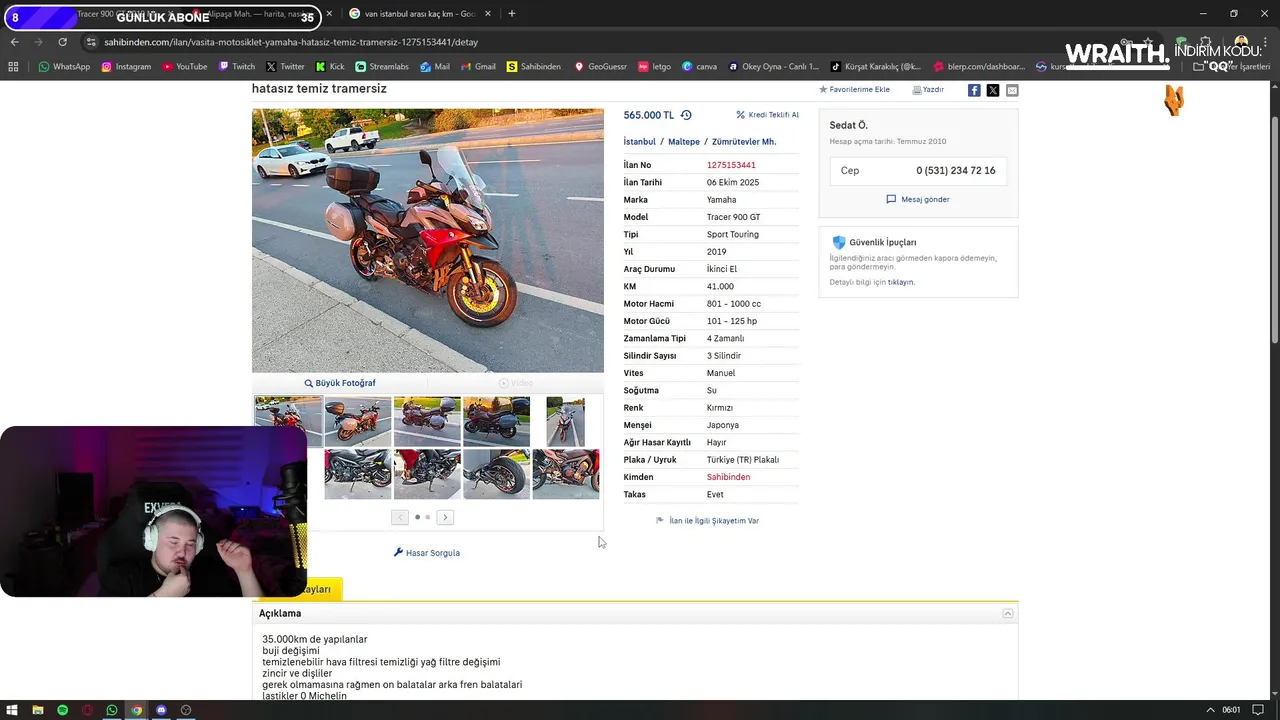This screenshot has width=1280, height=720.
Task: Click Kredi Teklifi Al link
Action: click(767, 115)
